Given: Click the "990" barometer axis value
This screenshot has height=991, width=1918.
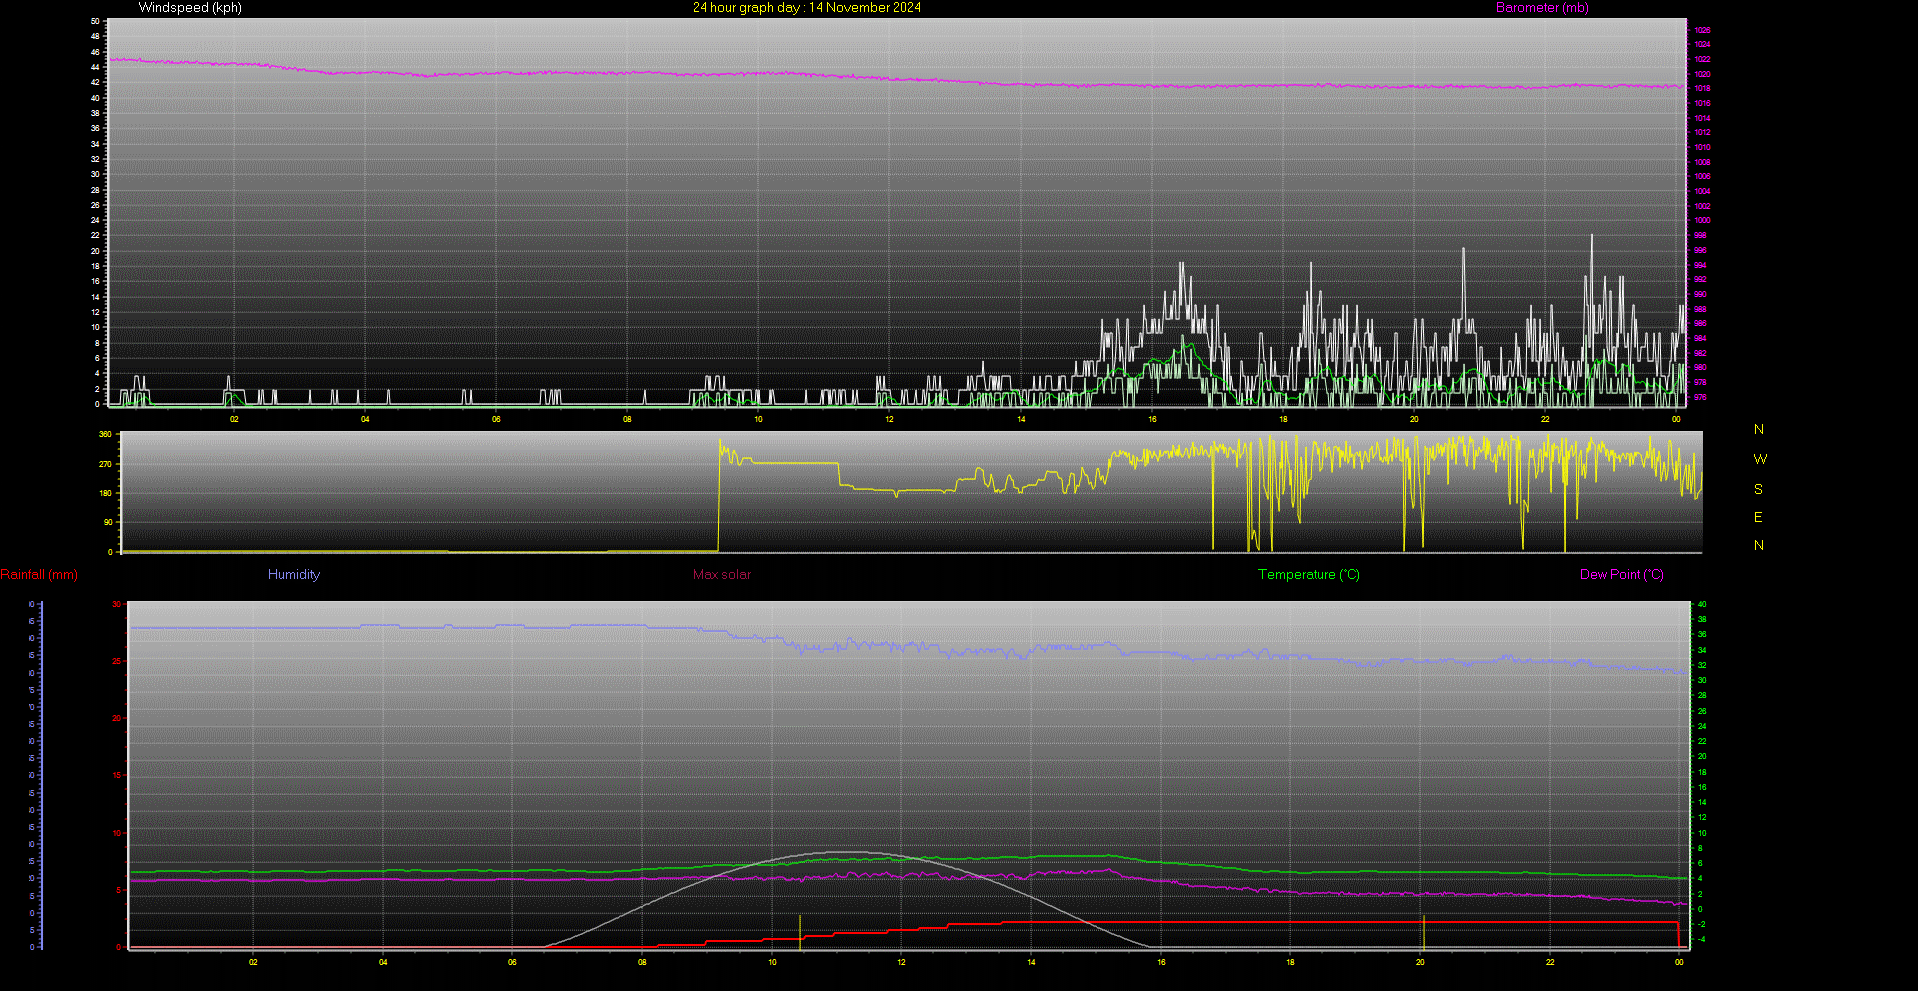Looking at the screenshot, I should point(1700,294).
